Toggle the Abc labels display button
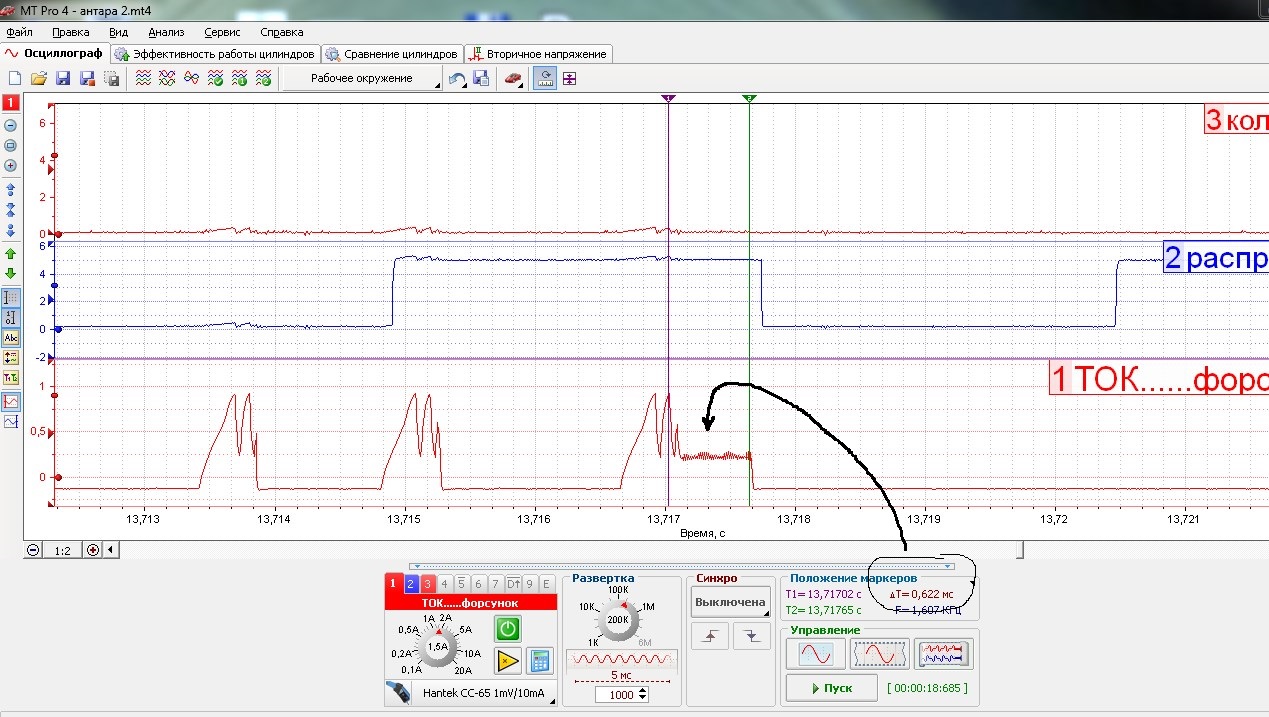 (x=11, y=337)
